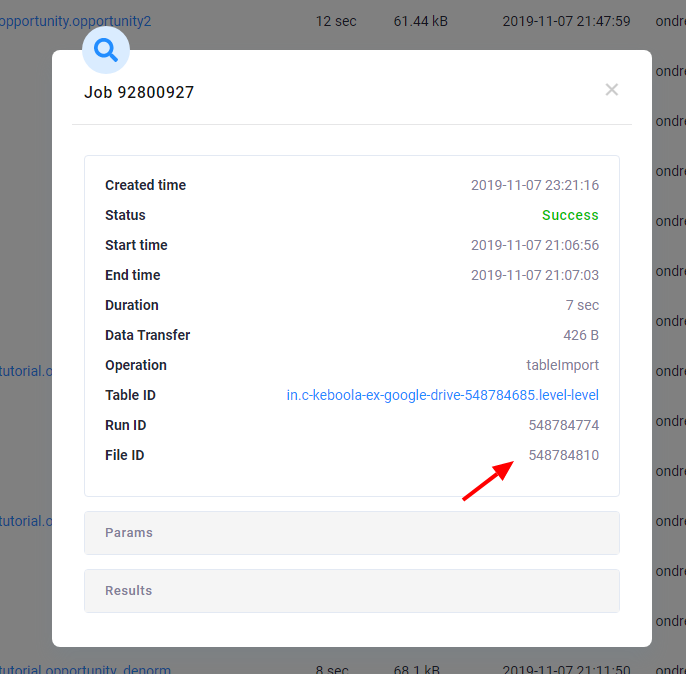Click background timestamp 2019-11-07 21:11:50

(566, 669)
